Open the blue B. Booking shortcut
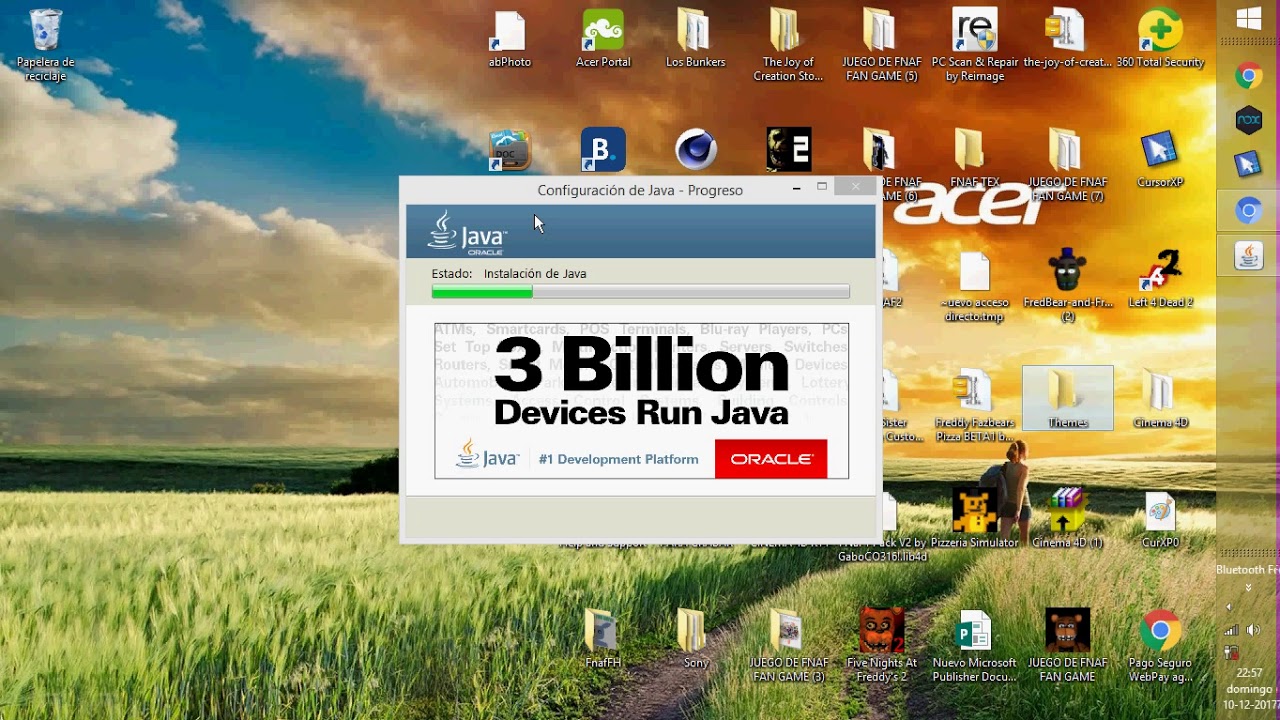1280x720 pixels. click(x=603, y=150)
